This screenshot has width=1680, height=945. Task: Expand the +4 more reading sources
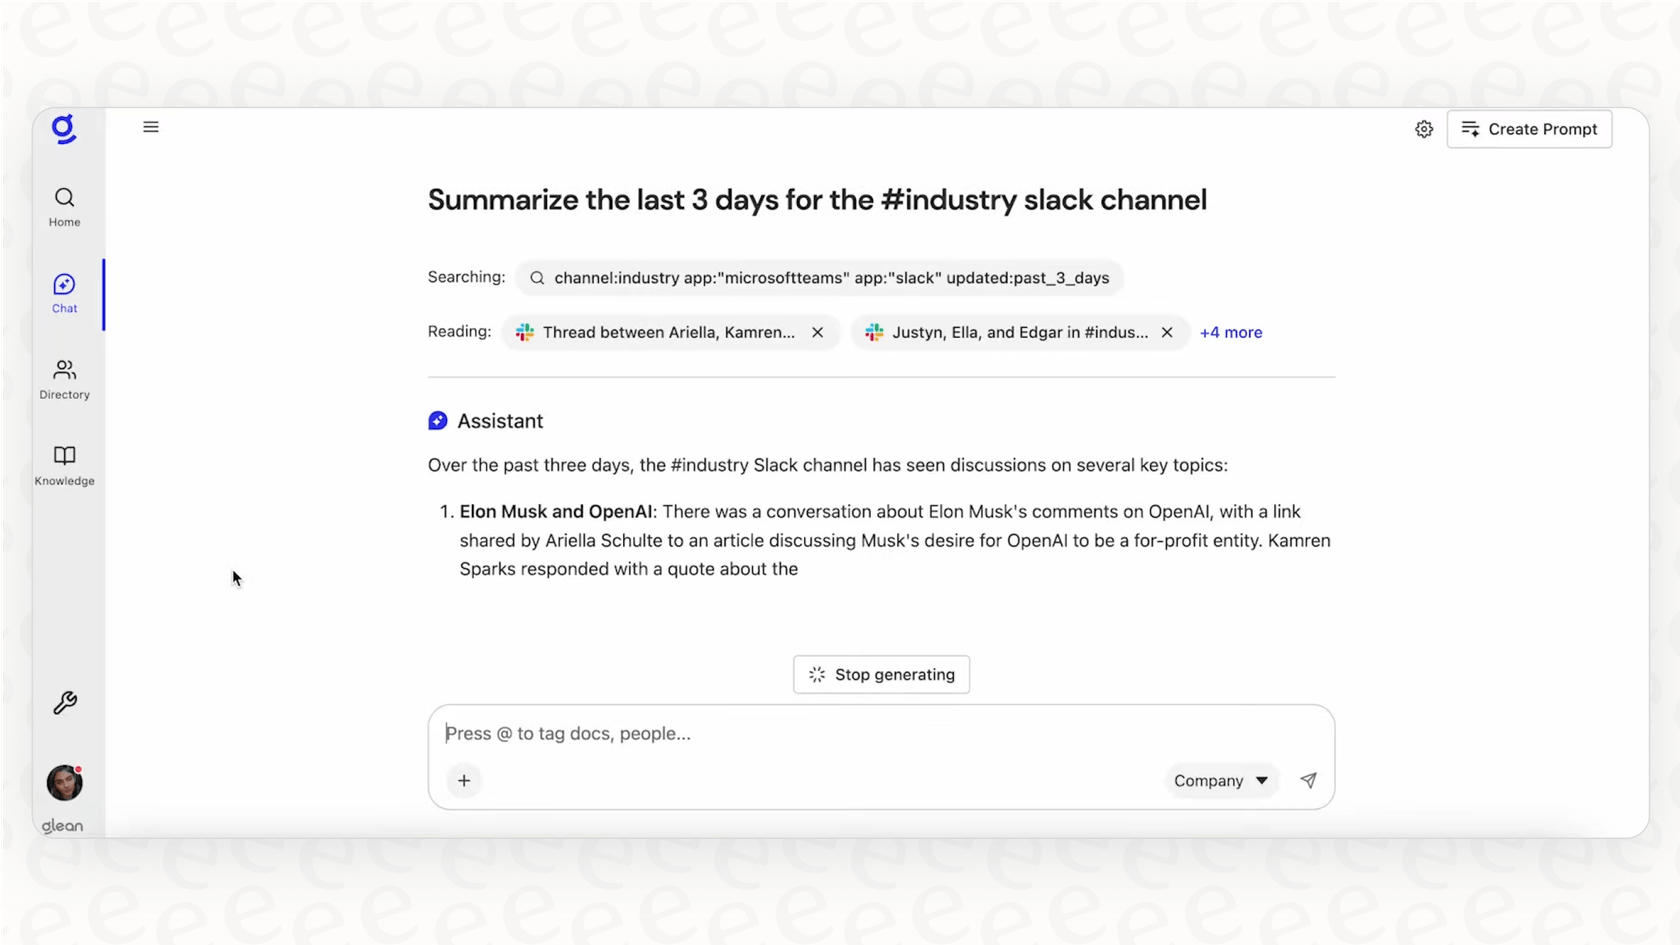(1230, 332)
